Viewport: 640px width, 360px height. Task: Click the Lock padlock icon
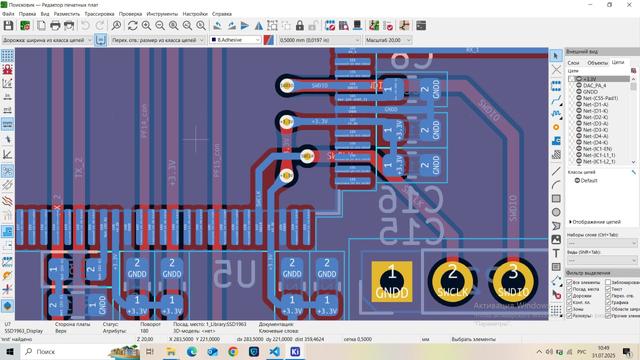[x=300, y=26]
